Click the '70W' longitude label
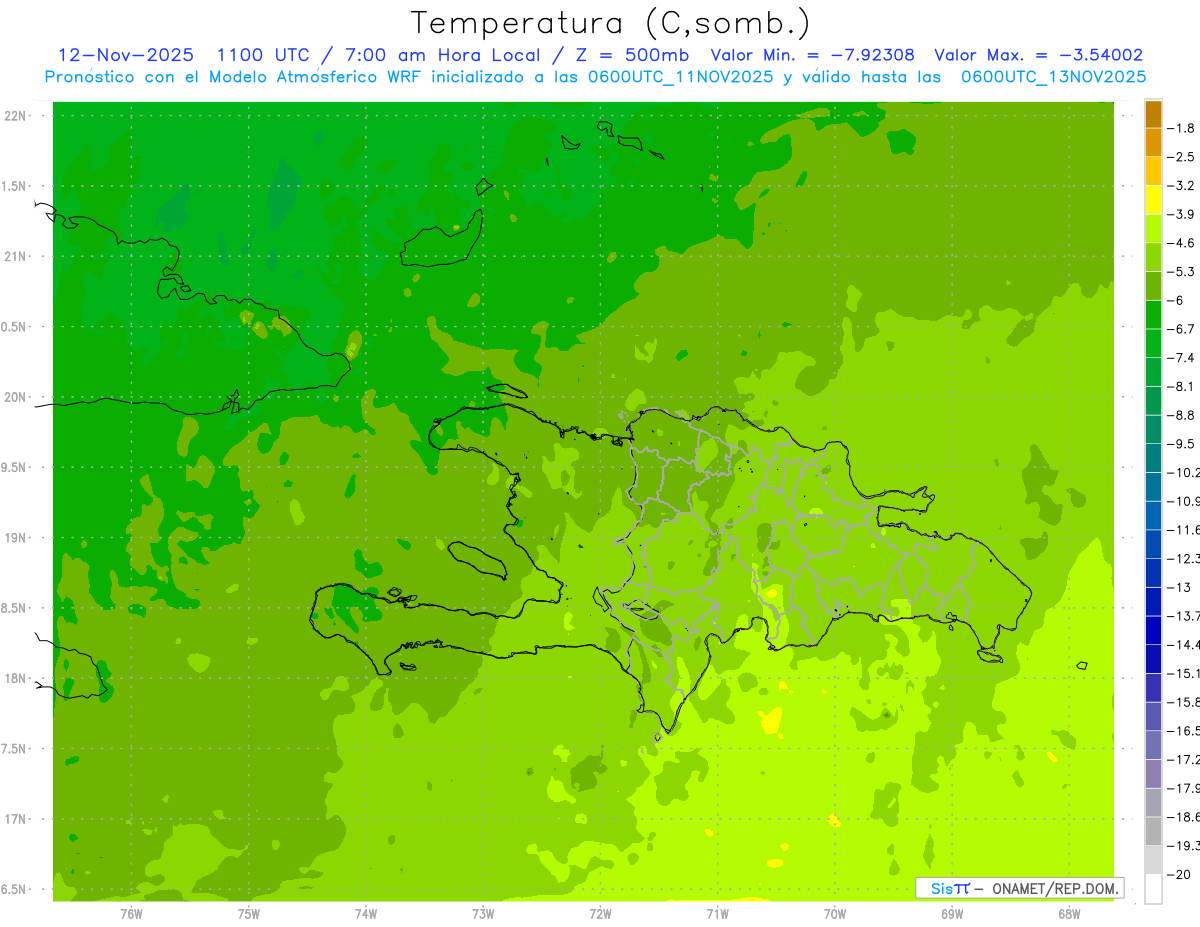The width and height of the screenshot is (1200, 927). point(835,914)
